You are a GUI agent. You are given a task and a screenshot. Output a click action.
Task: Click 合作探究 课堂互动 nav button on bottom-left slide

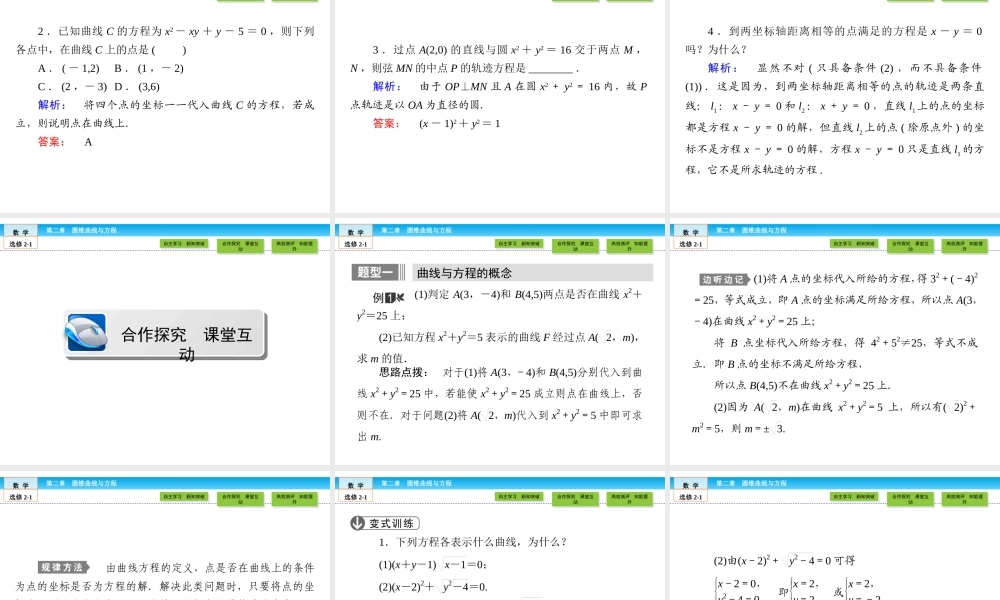tap(242, 496)
